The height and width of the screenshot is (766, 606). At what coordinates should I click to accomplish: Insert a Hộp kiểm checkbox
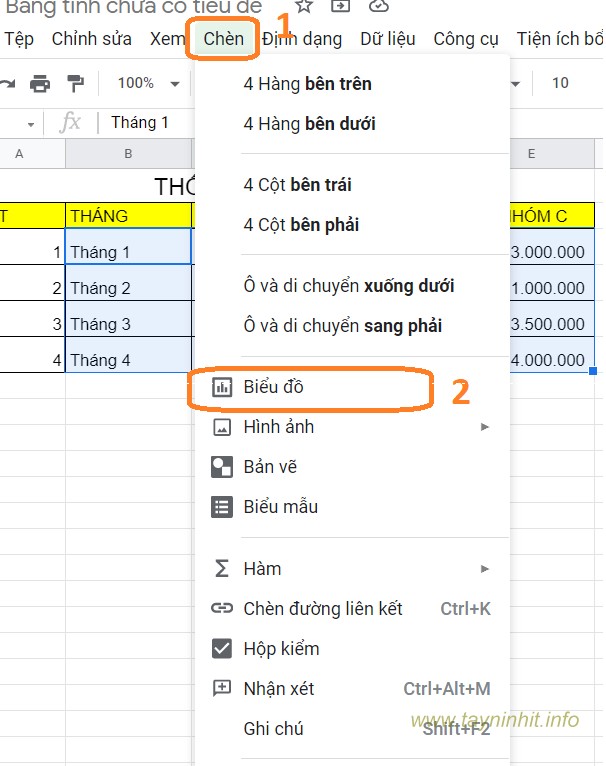[x=280, y=649]
